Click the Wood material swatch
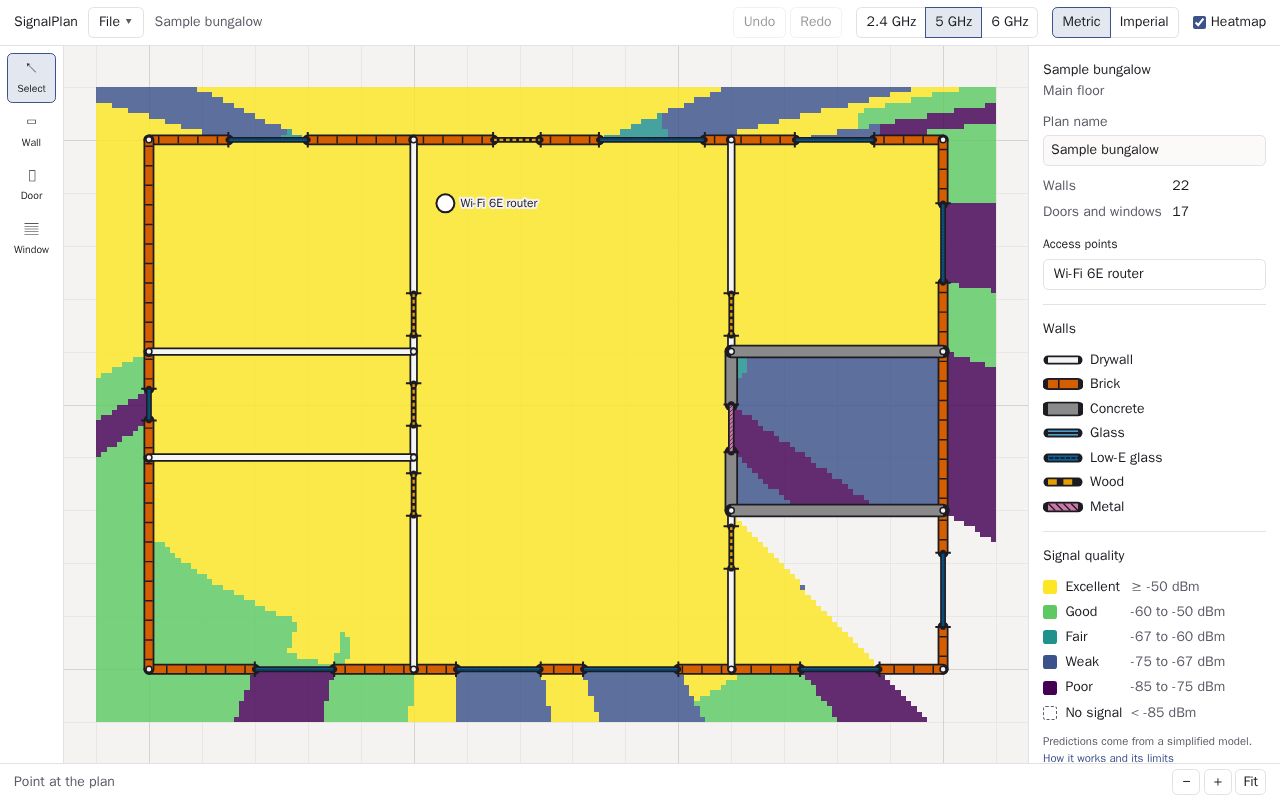 click(x=1063, y=482)
